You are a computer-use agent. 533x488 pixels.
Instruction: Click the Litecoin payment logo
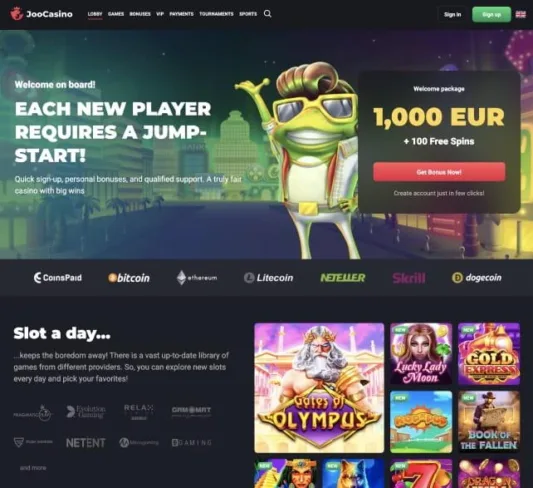[x=268, y=278]
